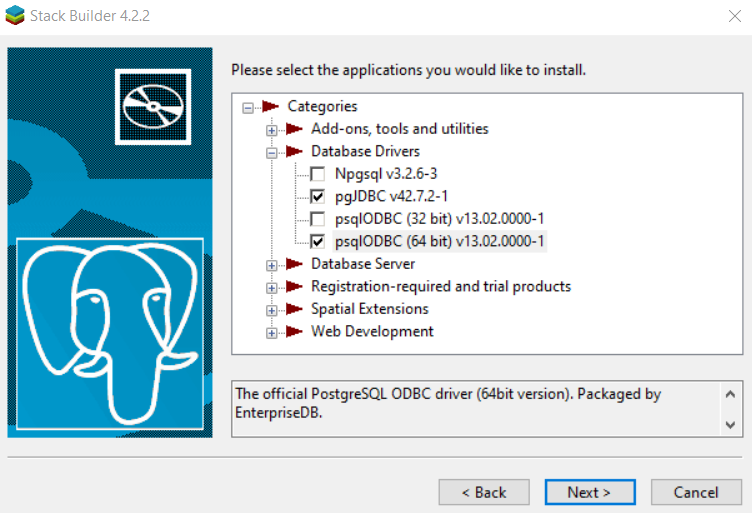This screenshot has width=752, height=513.
Task: Uncheck psqlODBC (64 bit) driver checkbox
Action: [317, 242]
